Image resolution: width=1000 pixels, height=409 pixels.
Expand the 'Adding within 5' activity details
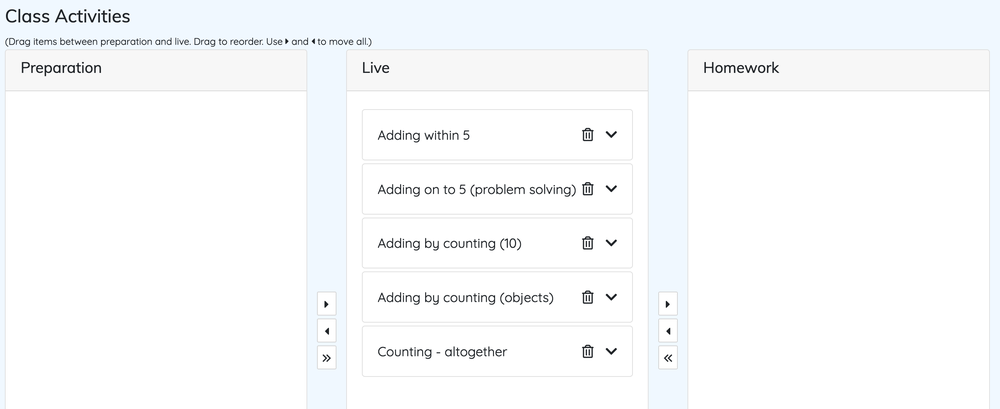point(612,135)
